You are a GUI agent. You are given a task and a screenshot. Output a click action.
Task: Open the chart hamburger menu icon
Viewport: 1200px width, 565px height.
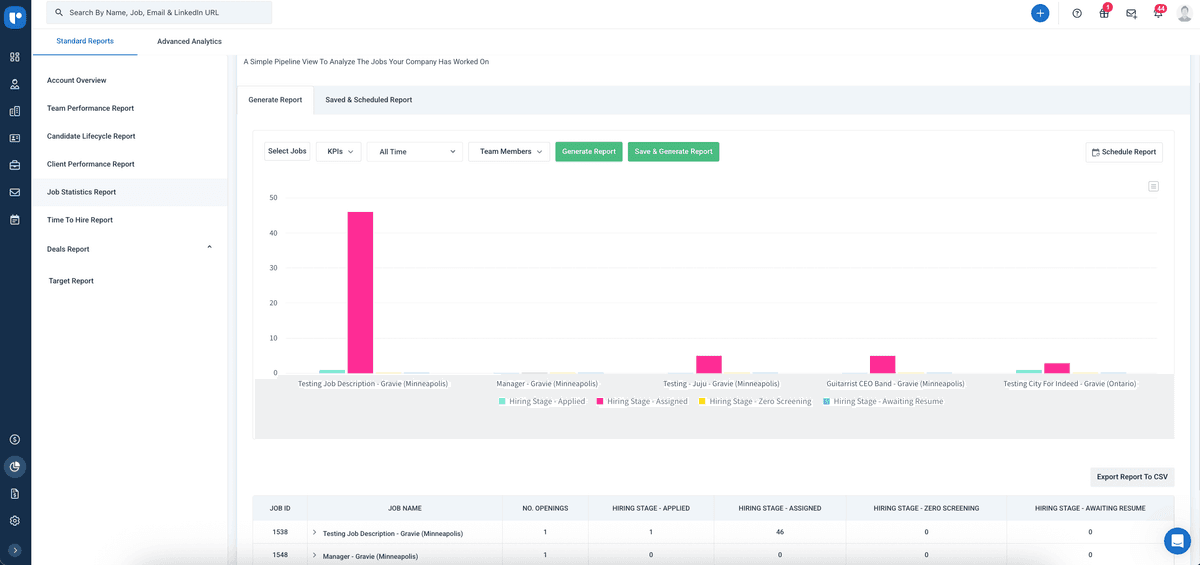tap(1153, 186)
